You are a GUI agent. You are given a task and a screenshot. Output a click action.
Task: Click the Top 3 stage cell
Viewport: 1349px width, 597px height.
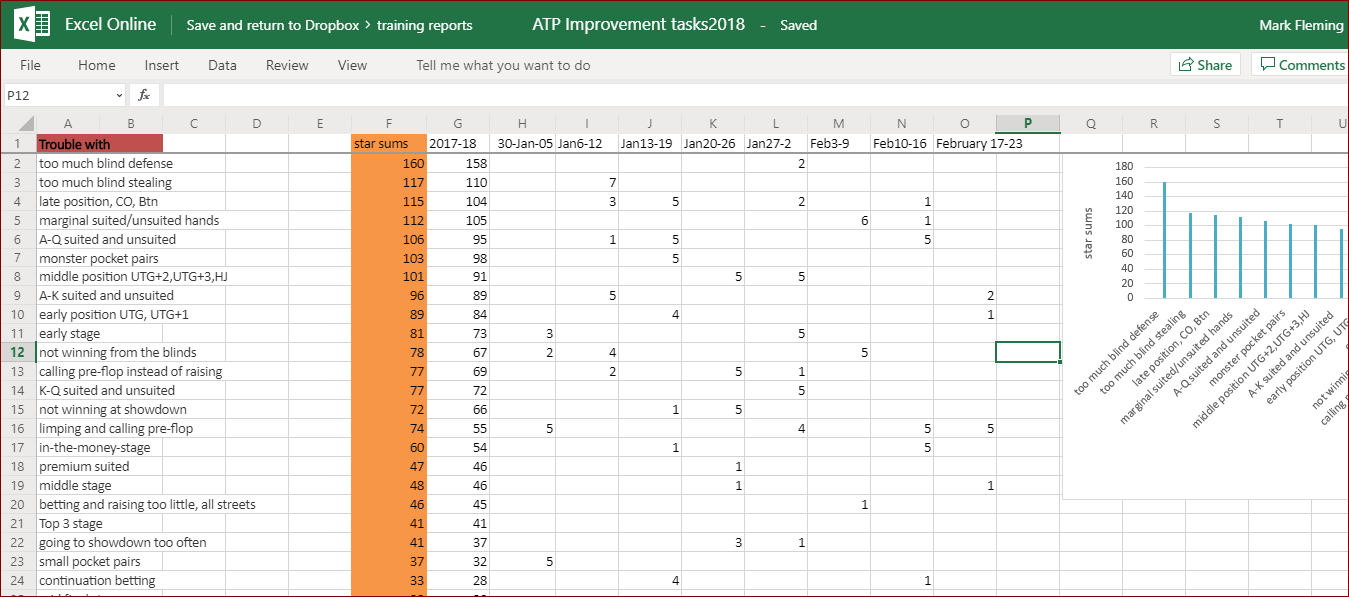coord(71,523)
